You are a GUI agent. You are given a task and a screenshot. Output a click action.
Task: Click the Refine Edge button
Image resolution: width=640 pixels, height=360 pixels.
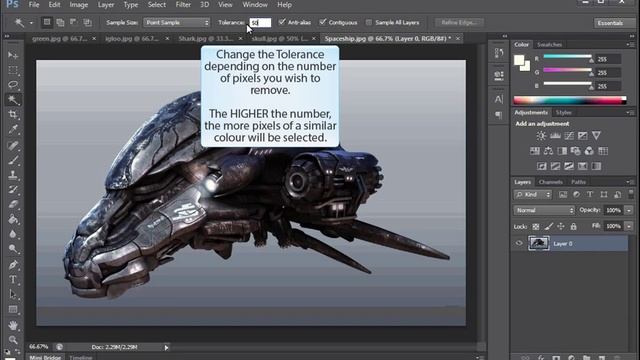[x=459, y=22]
